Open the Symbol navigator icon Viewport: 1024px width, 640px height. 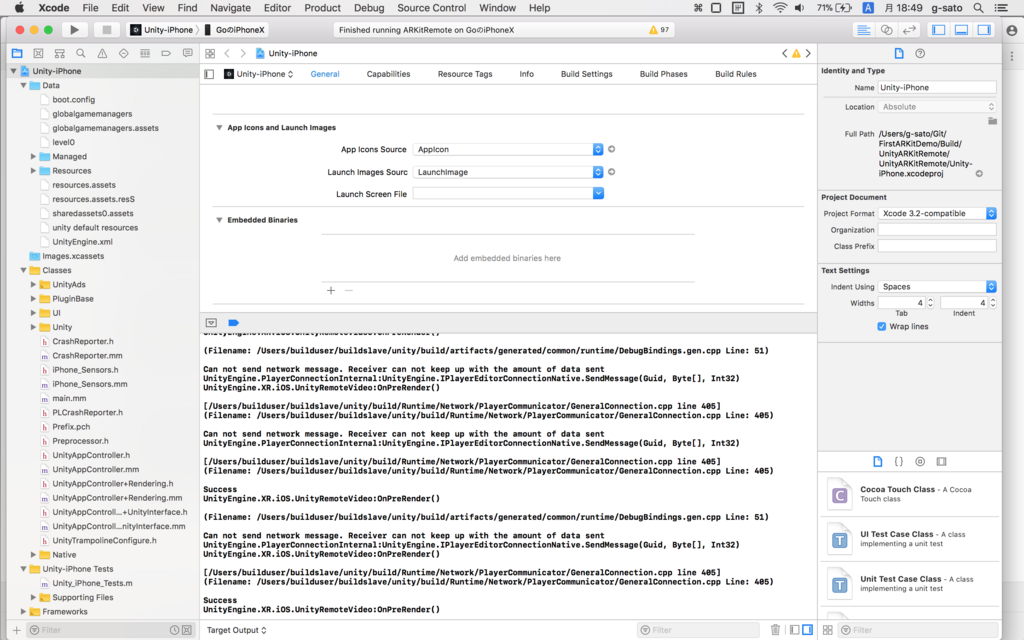point(59,54)
